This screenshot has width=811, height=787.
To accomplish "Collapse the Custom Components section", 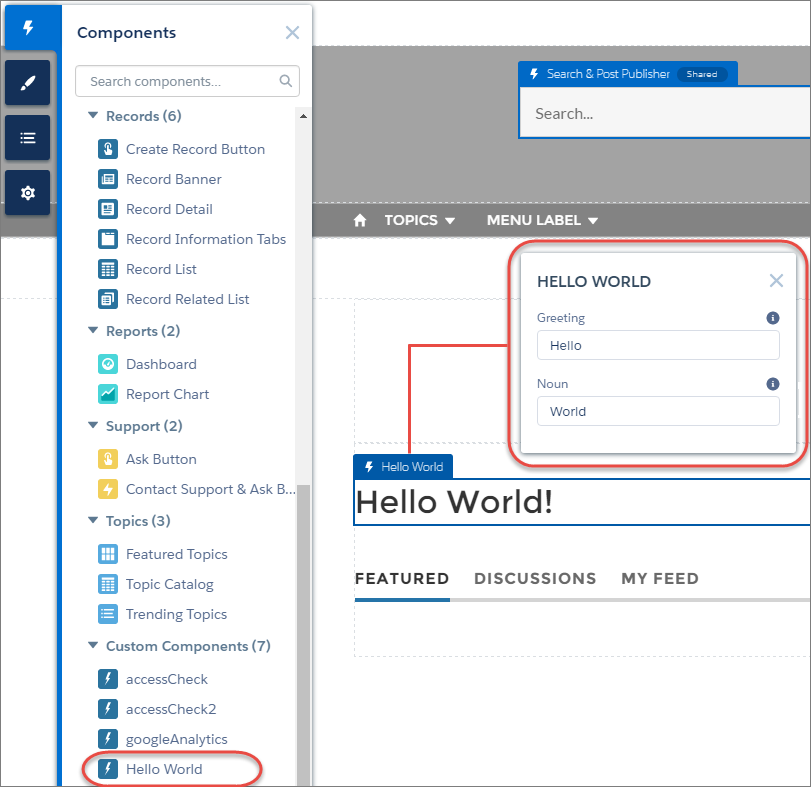I will click(x=93, y=646).
